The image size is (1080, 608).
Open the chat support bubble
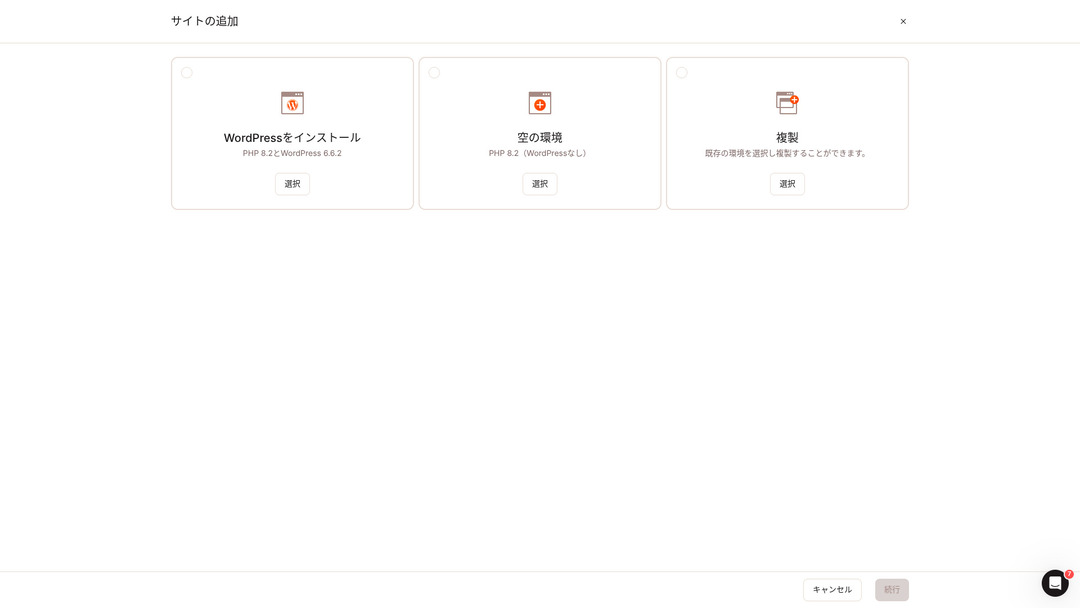pos(1055,583)
